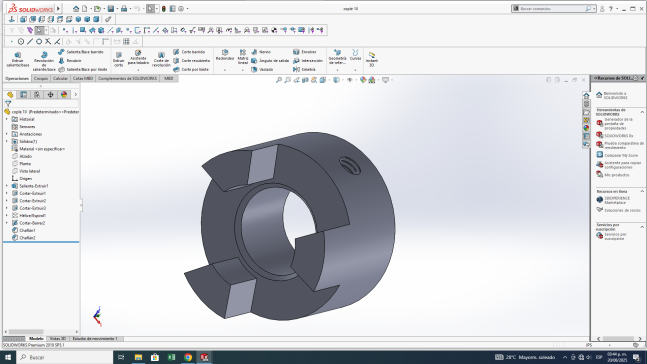
Task: Open the Matriz lineal tool
Action: pyautogui.click(x=243, y=57)
